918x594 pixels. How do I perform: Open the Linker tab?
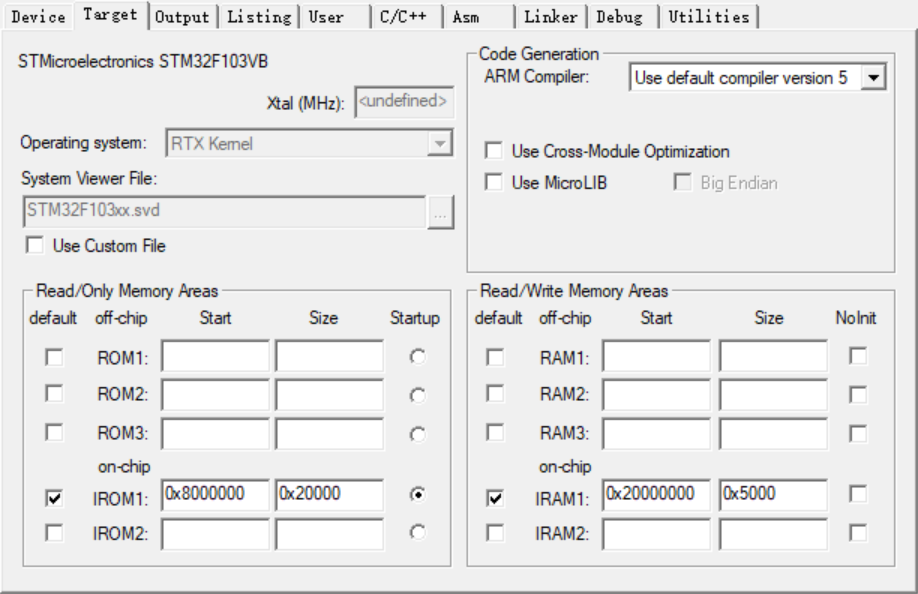coord(551,16)
